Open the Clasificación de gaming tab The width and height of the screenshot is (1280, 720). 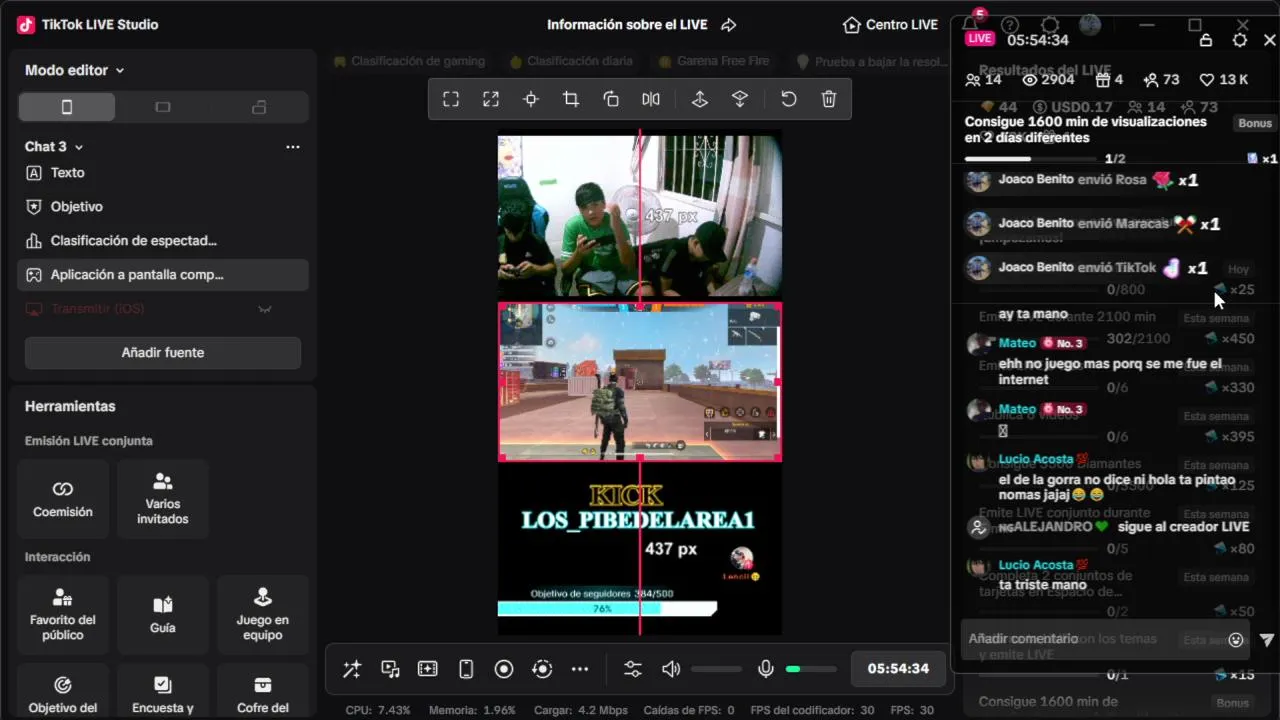click(410, 61)
